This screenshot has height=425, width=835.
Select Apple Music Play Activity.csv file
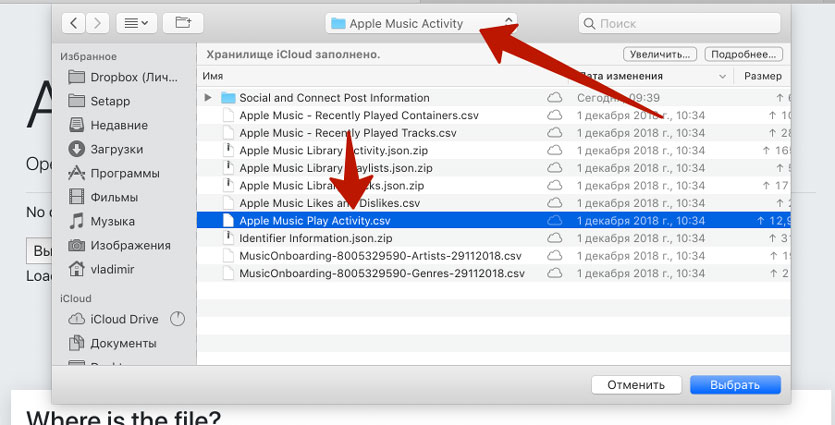pos(315,221)
